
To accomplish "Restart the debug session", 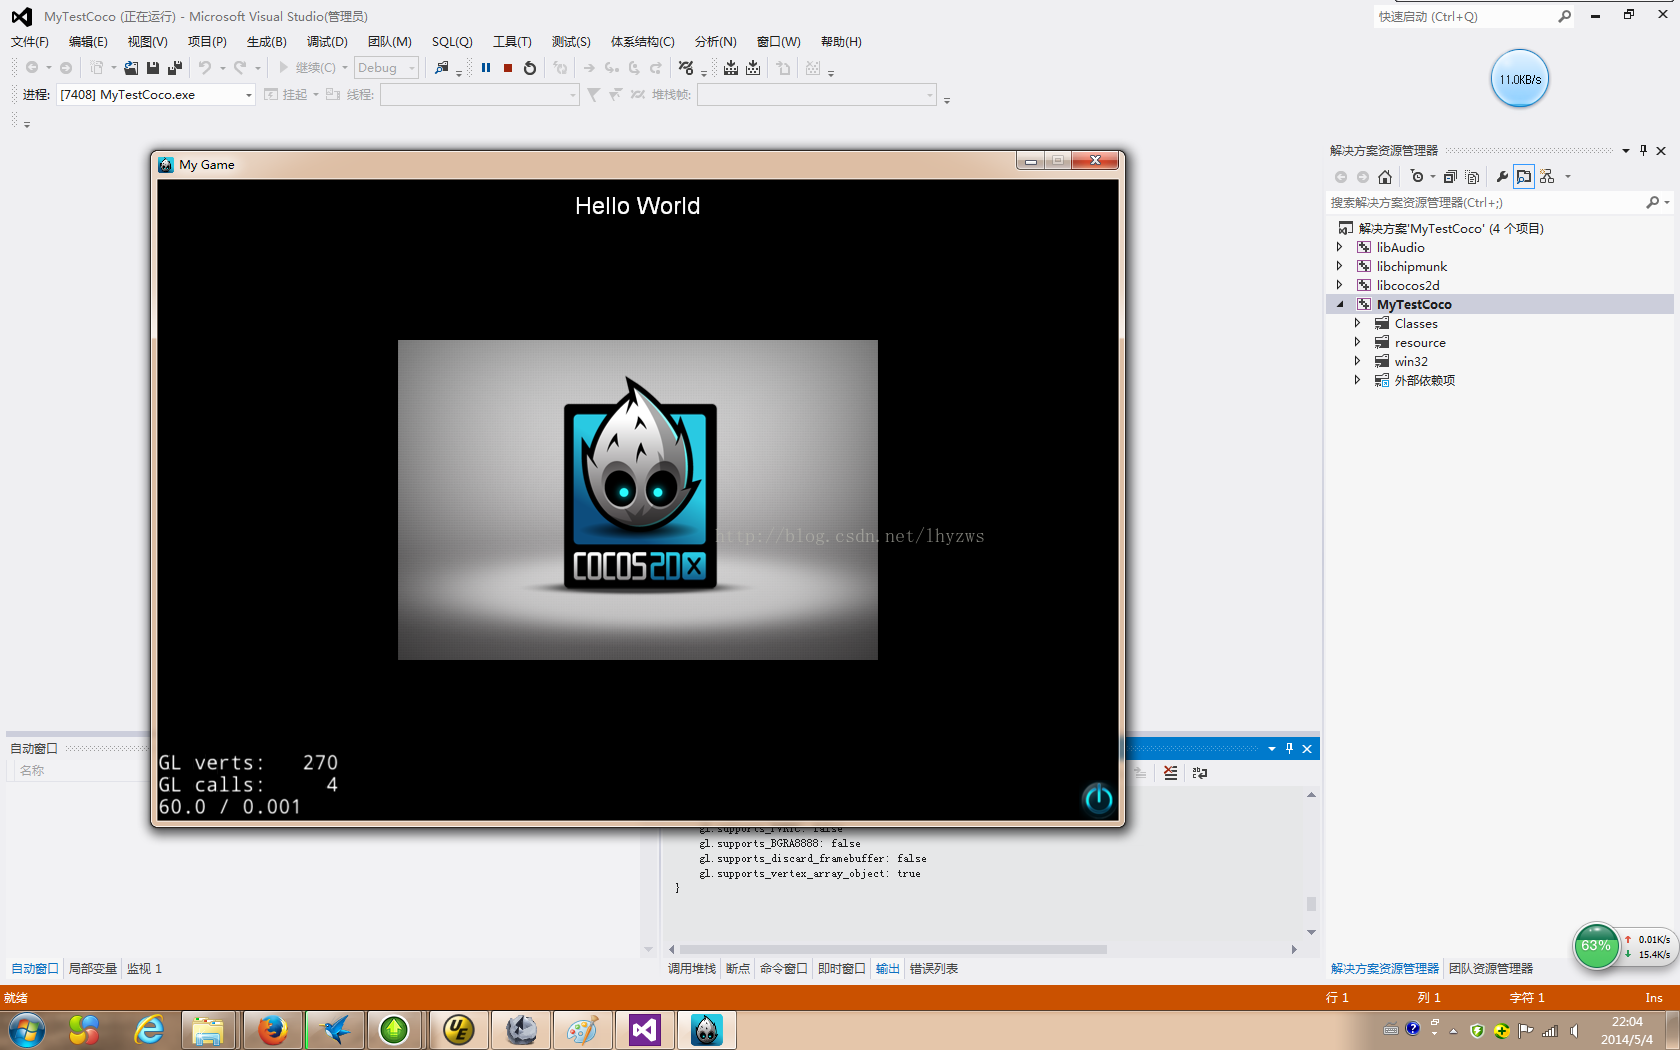I will [530, 68].
